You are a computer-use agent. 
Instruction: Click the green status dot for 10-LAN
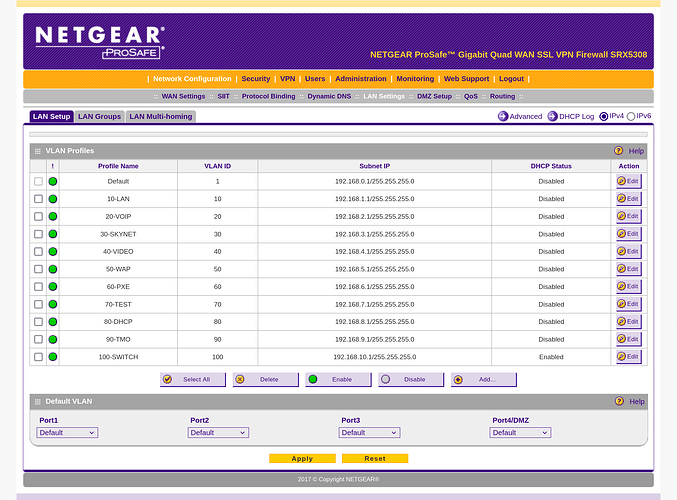pos(53,199)
